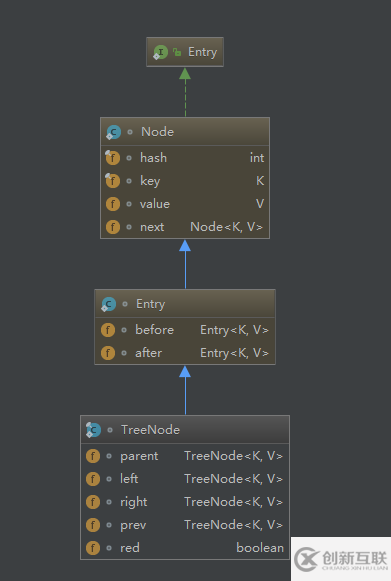Click the class icon beside TreeNode
This screenshot has width=391, height=581.
(x=93, y=430)
